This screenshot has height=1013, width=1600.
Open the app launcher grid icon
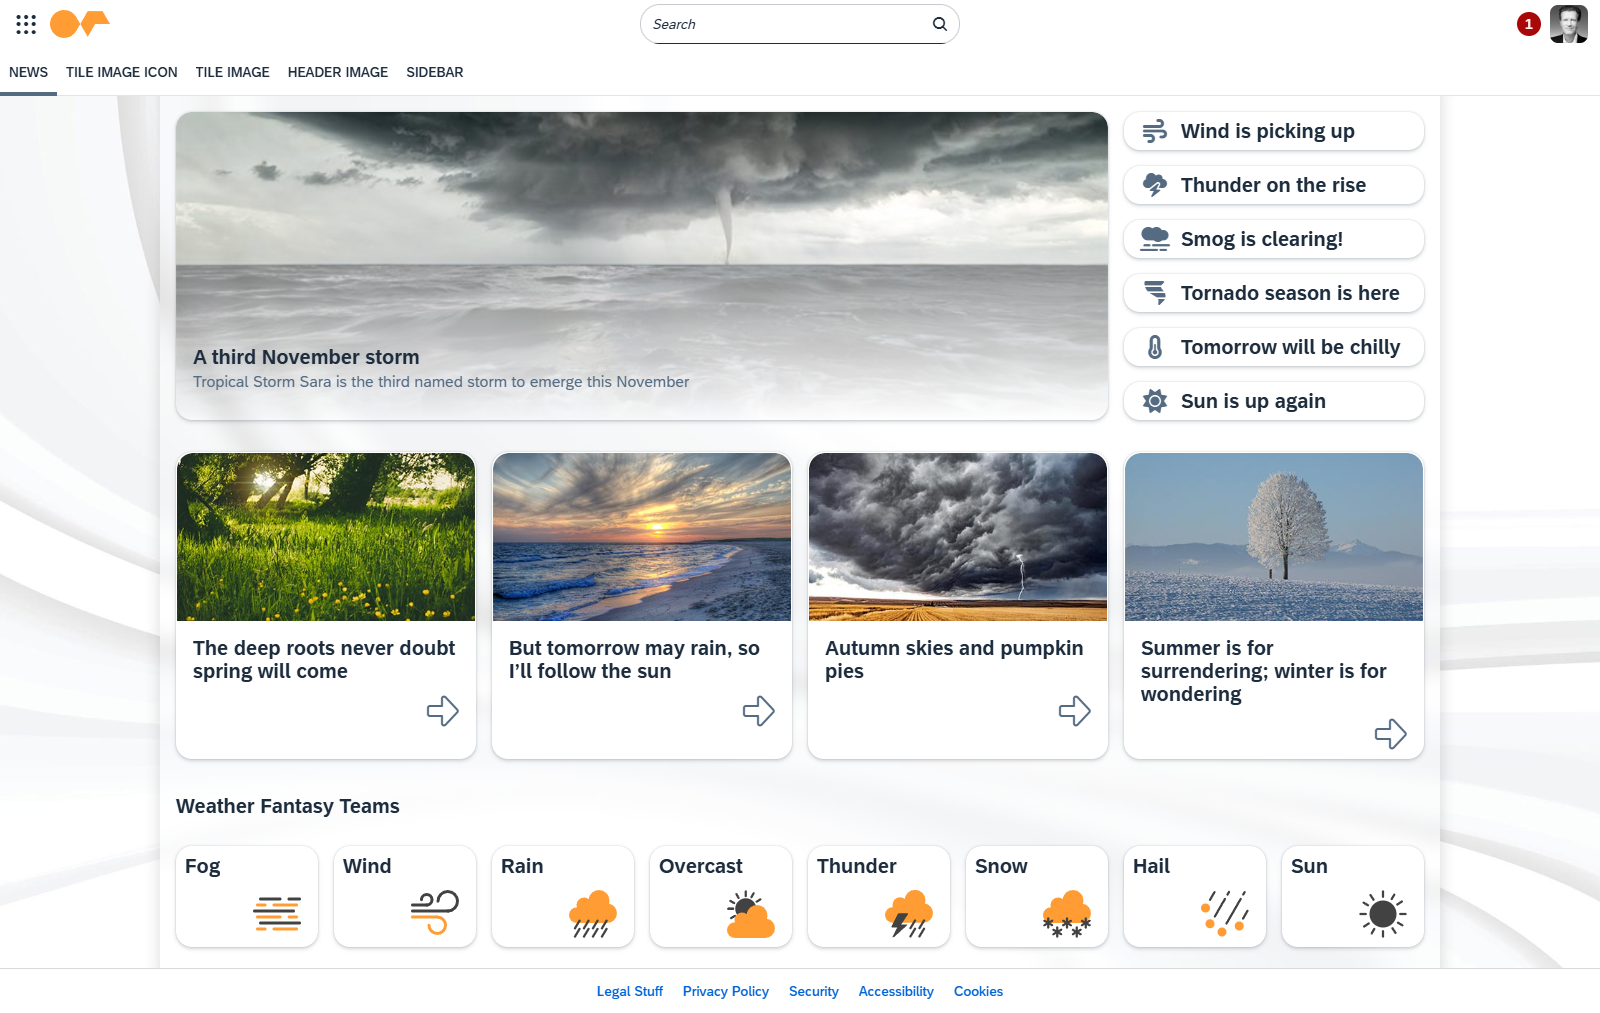pos(26,24)
